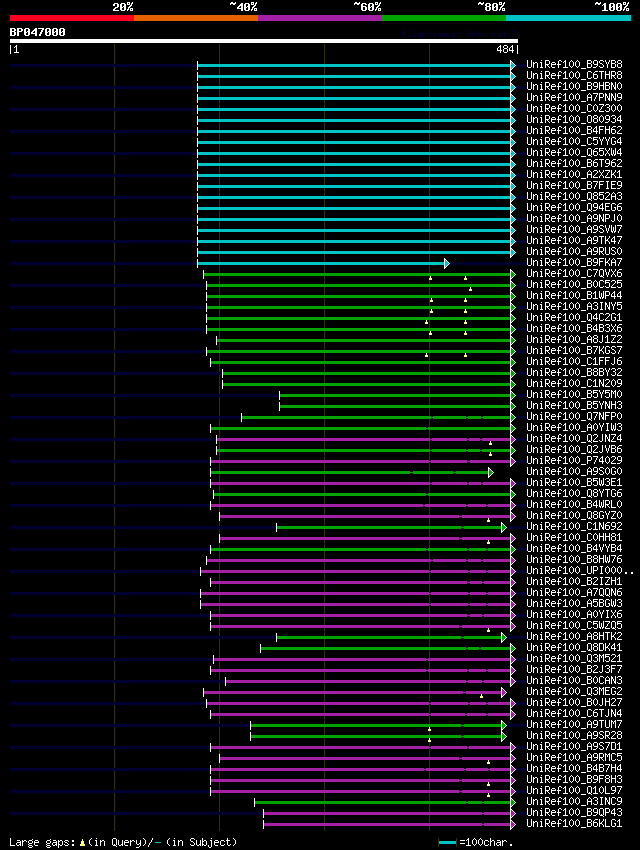Image resolution: width=640 pixels, height=850 pixels.
Task: Open hit UniRef100_B4FH62
Action: pyautogui.click(x=574, y=130)
